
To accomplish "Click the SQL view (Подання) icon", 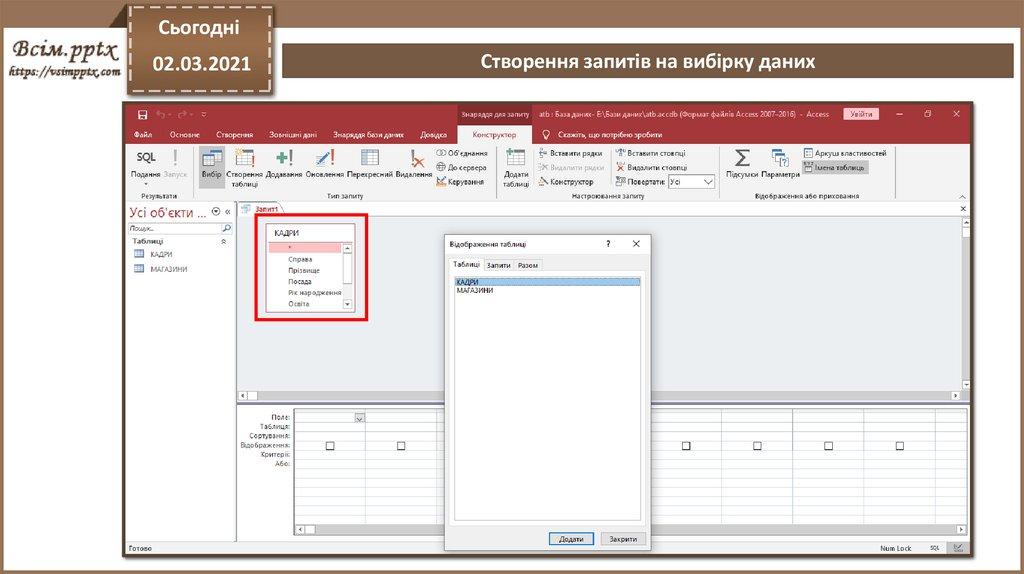I will tap(146, 158).
